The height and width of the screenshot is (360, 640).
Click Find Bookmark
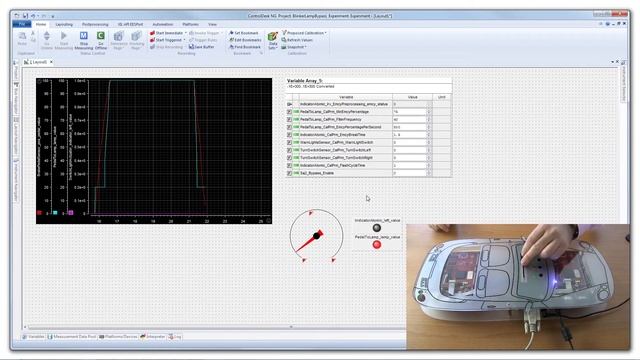pos(244,47)
